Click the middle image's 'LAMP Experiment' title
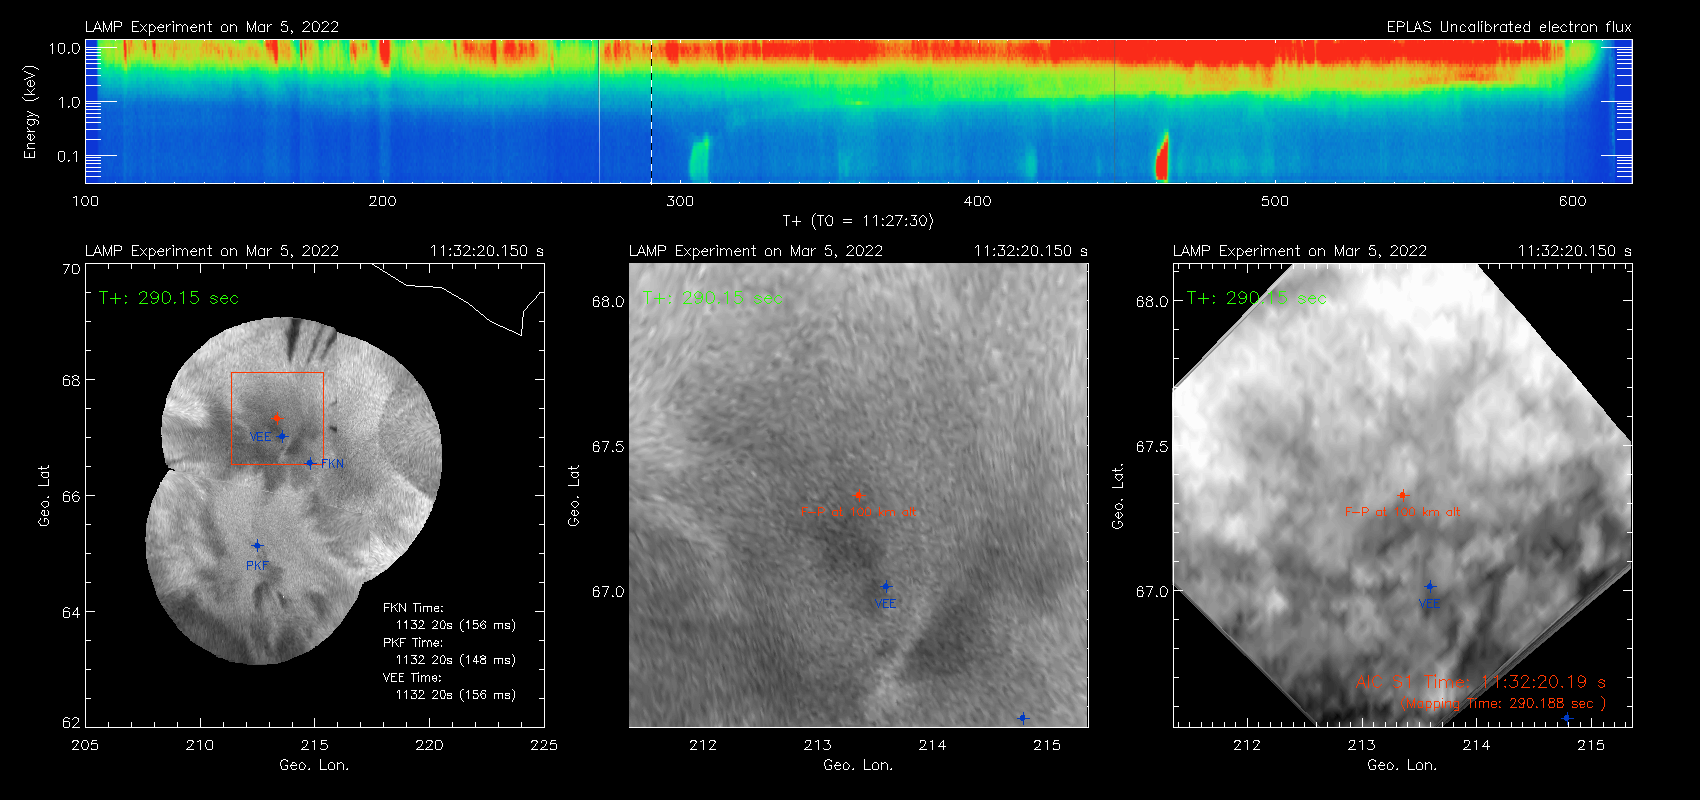1700x800 pixels. tap(756, 251)
